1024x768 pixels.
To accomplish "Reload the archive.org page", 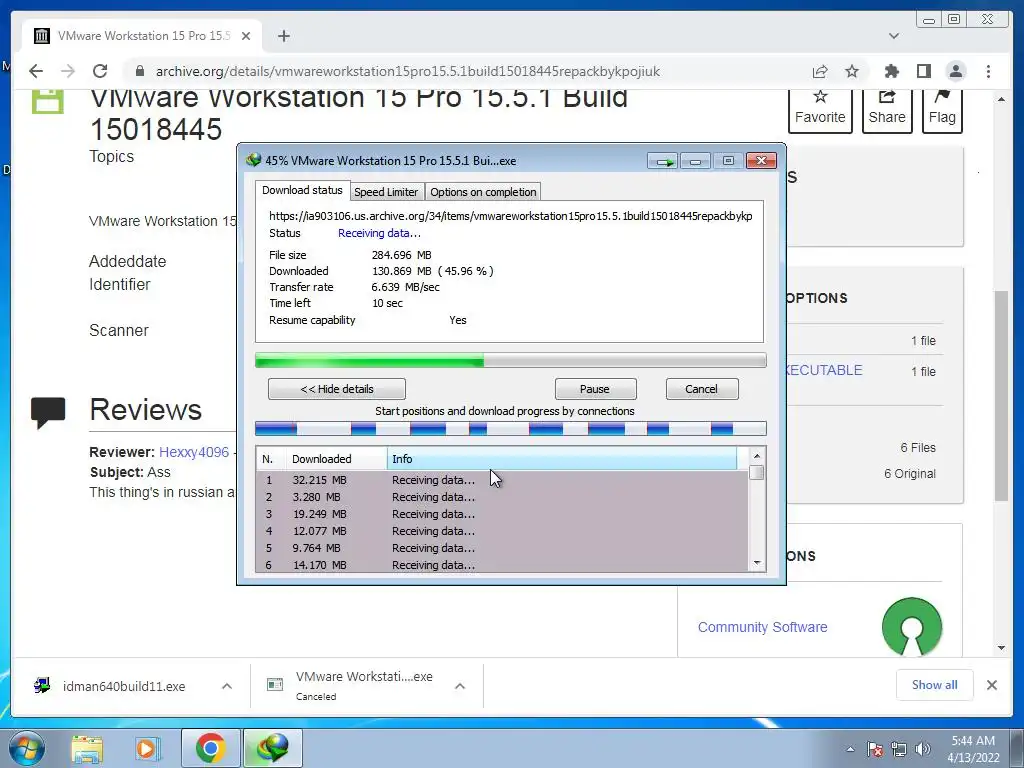I will [100, 71].
